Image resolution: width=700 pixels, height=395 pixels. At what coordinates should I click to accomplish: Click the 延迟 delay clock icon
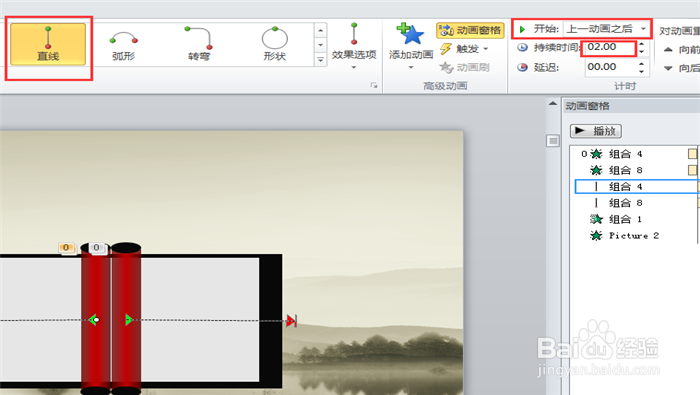click(x=522, y=67)
